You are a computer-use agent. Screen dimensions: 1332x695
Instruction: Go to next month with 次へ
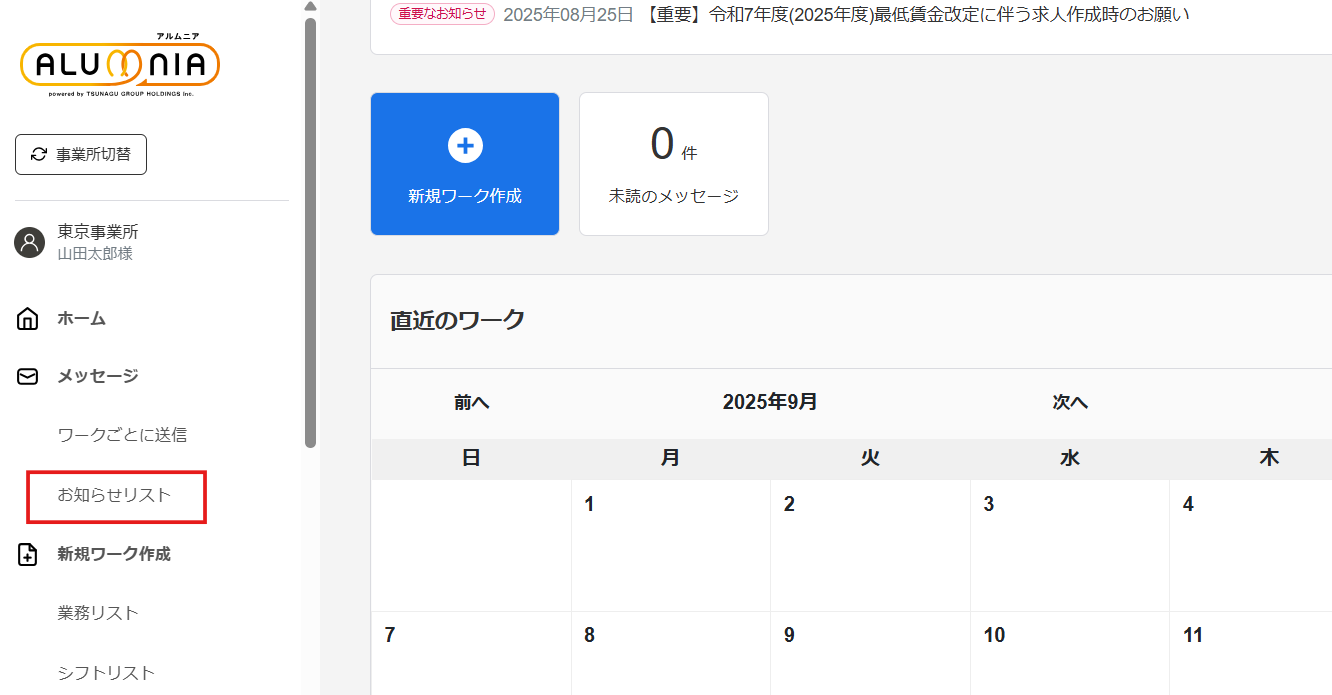1070,403
